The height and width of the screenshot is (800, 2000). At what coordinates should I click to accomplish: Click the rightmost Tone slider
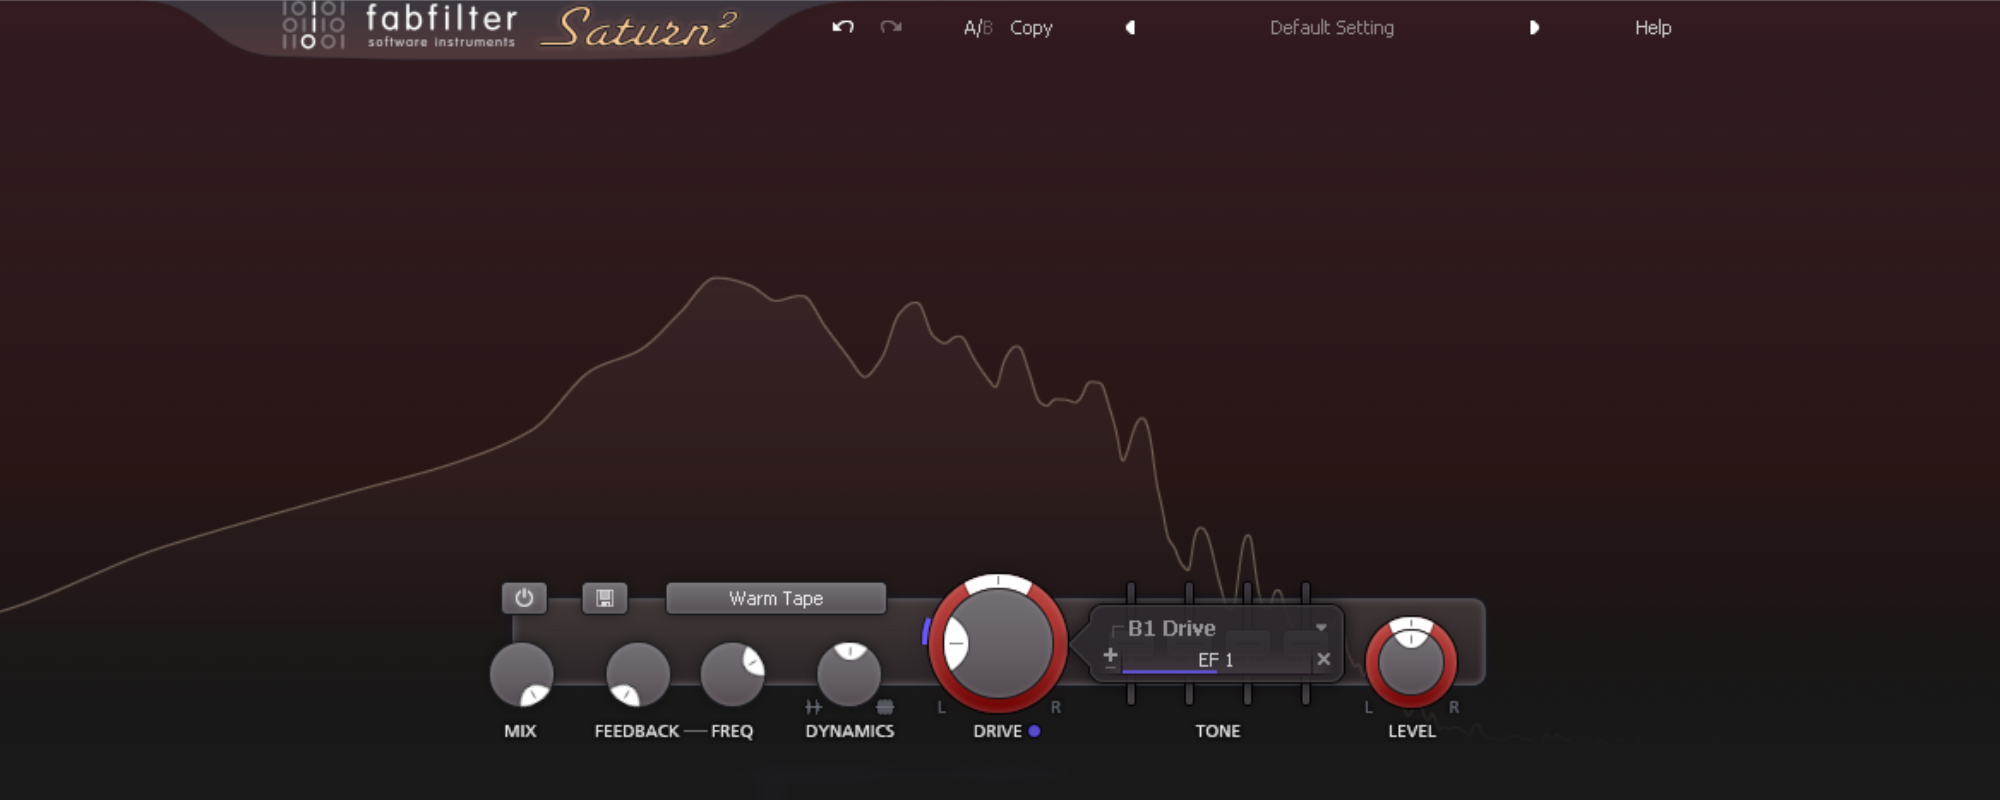click(1305, 594)
